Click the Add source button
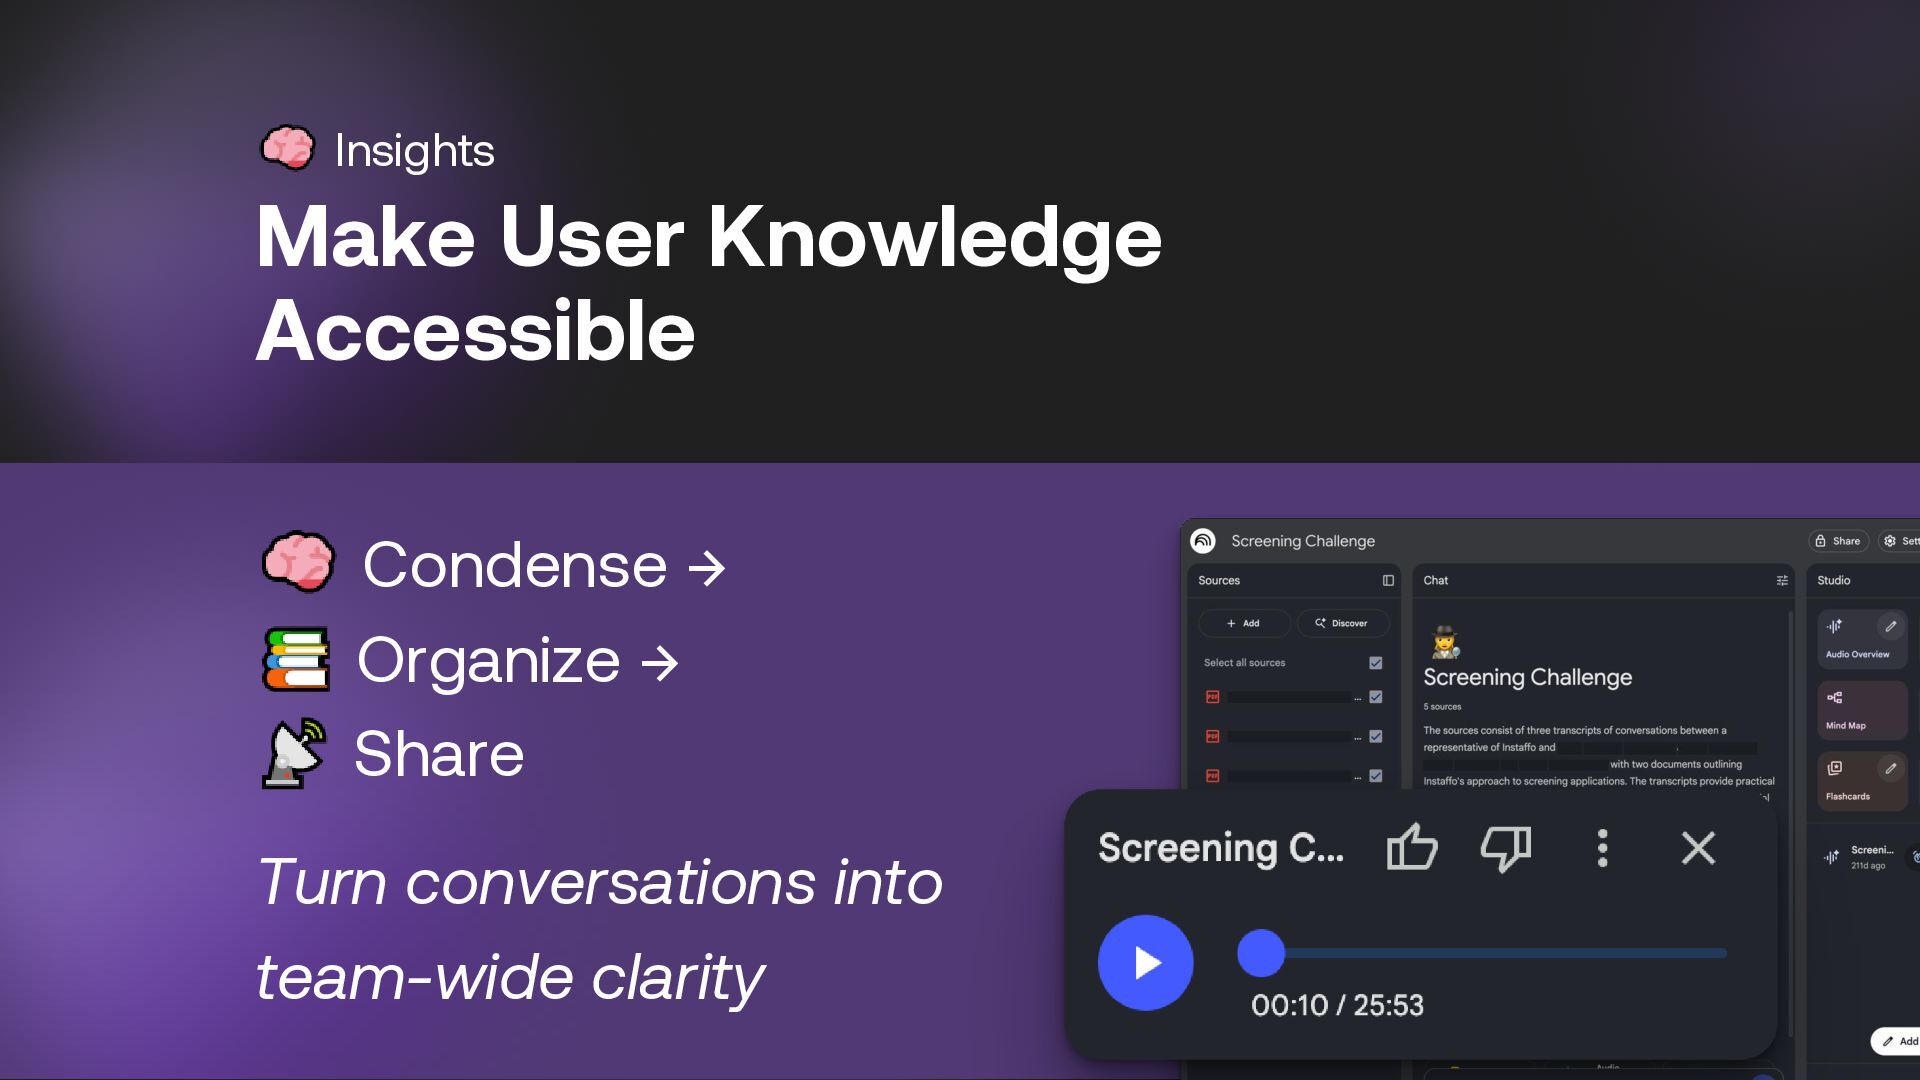Screen dimensions: 1920x1080 (1243, 623)
